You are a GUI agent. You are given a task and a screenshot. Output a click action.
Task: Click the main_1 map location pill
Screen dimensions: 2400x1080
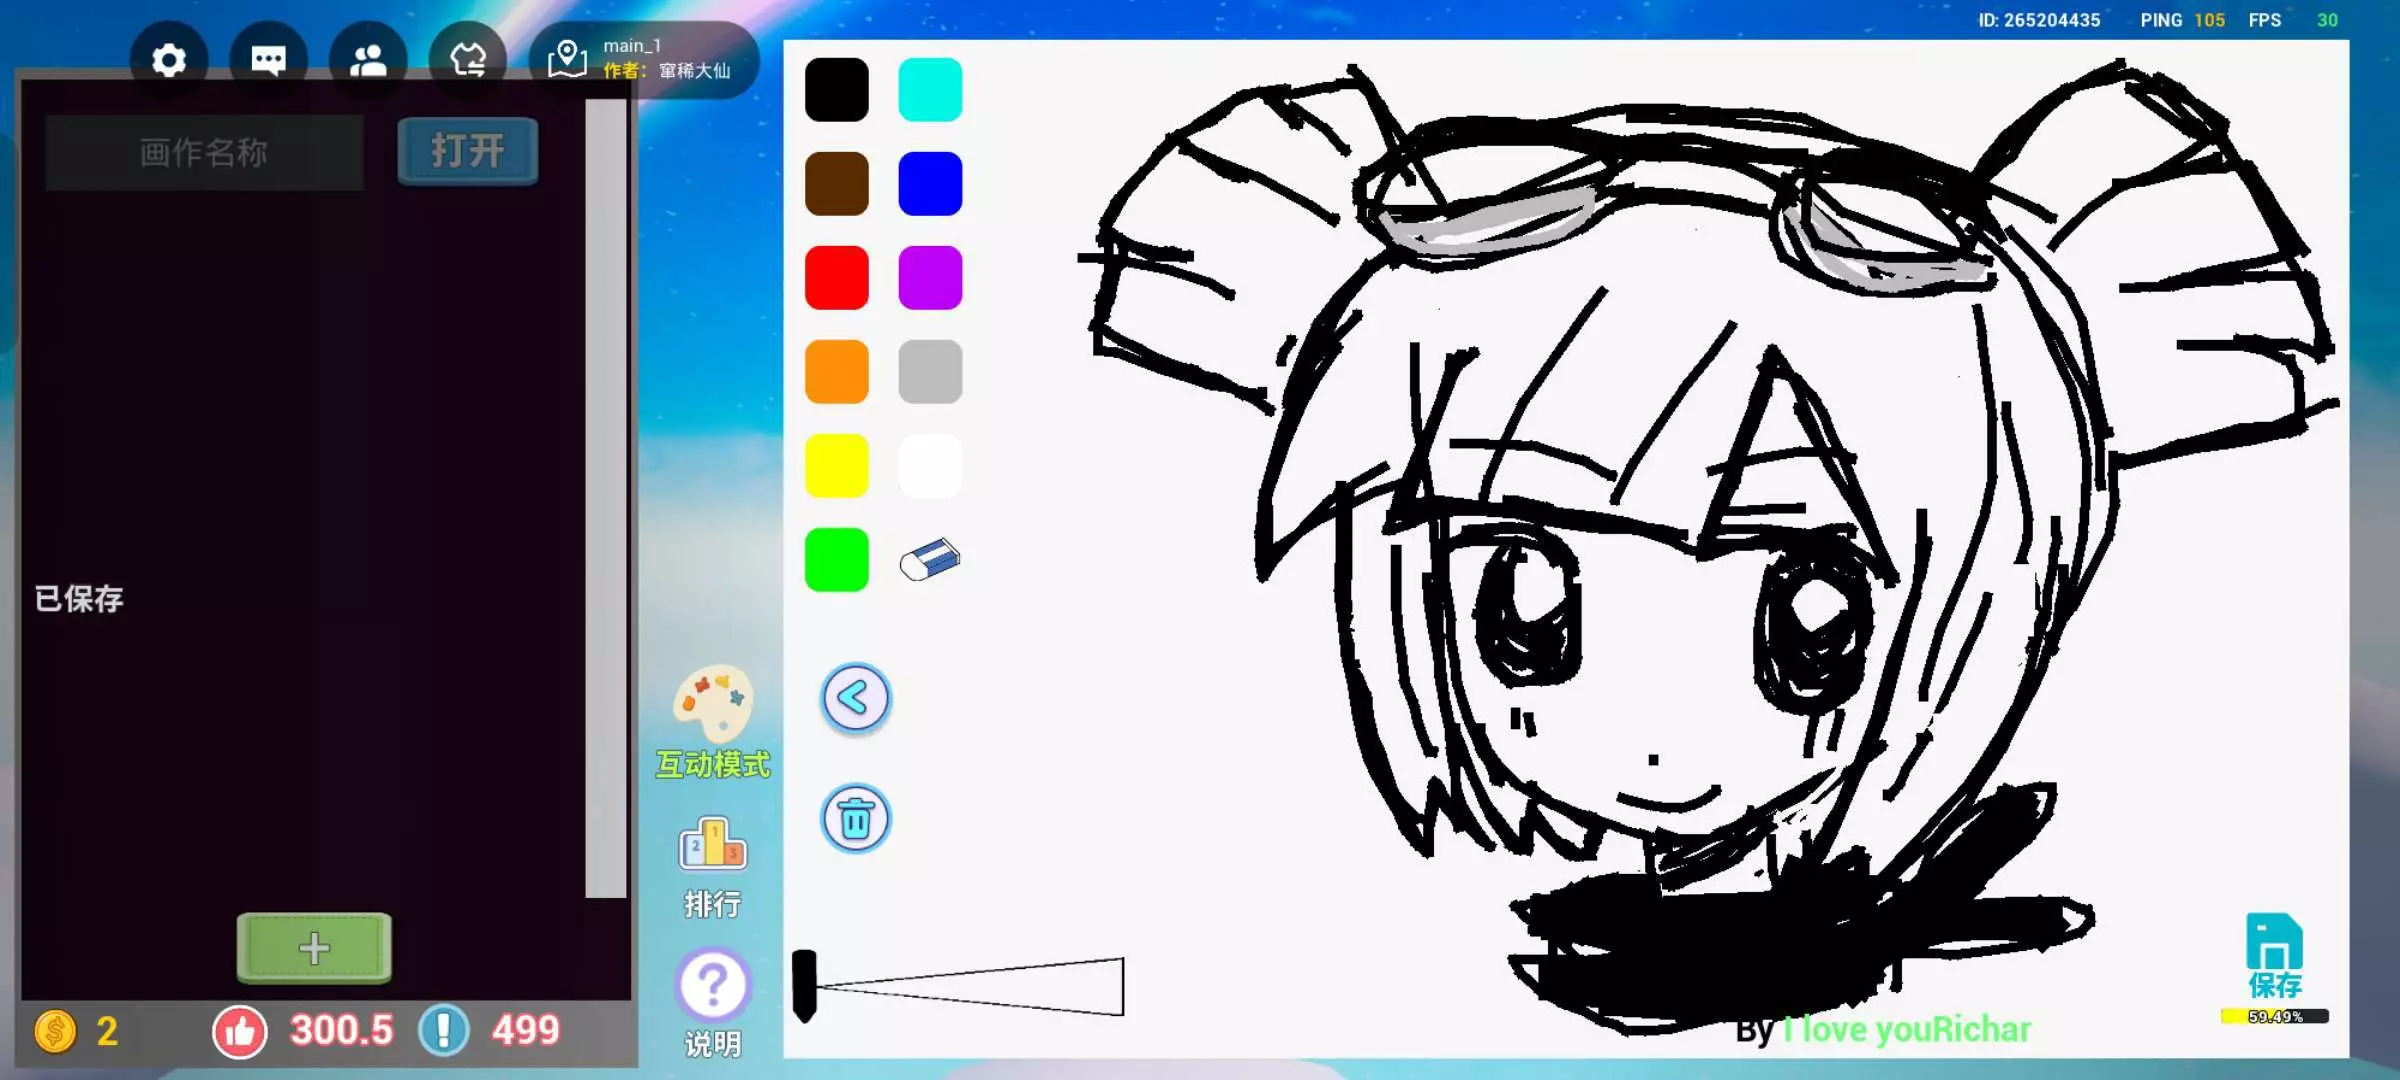click(x=644, y=59)
